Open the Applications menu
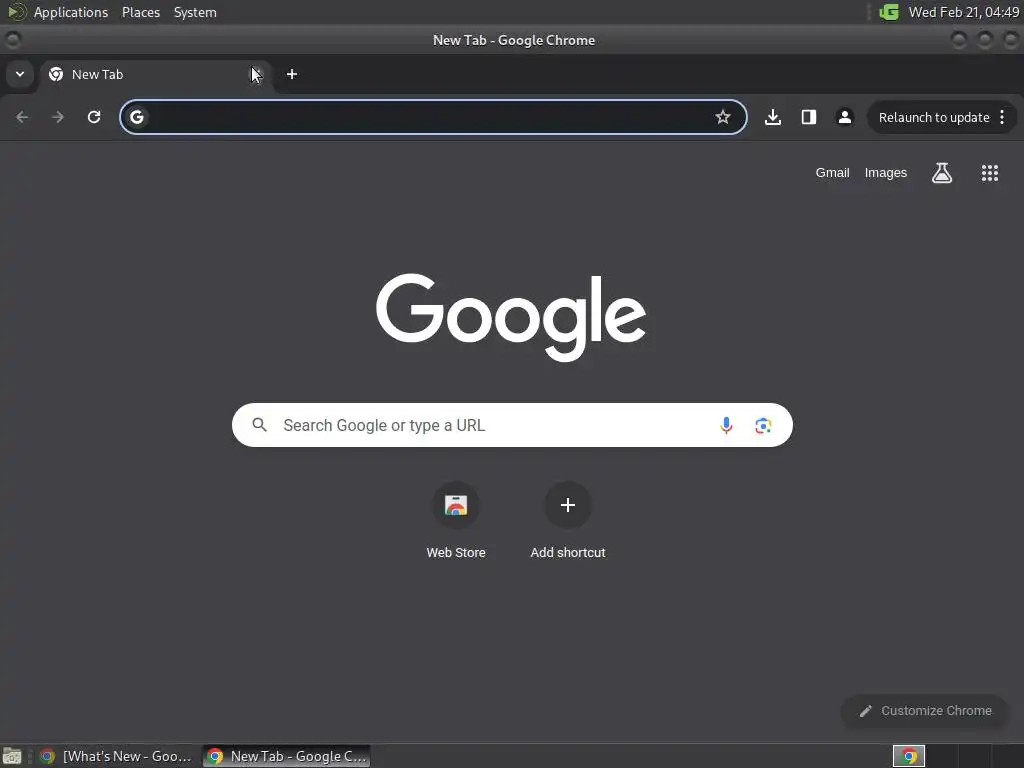 coord(71,12)
